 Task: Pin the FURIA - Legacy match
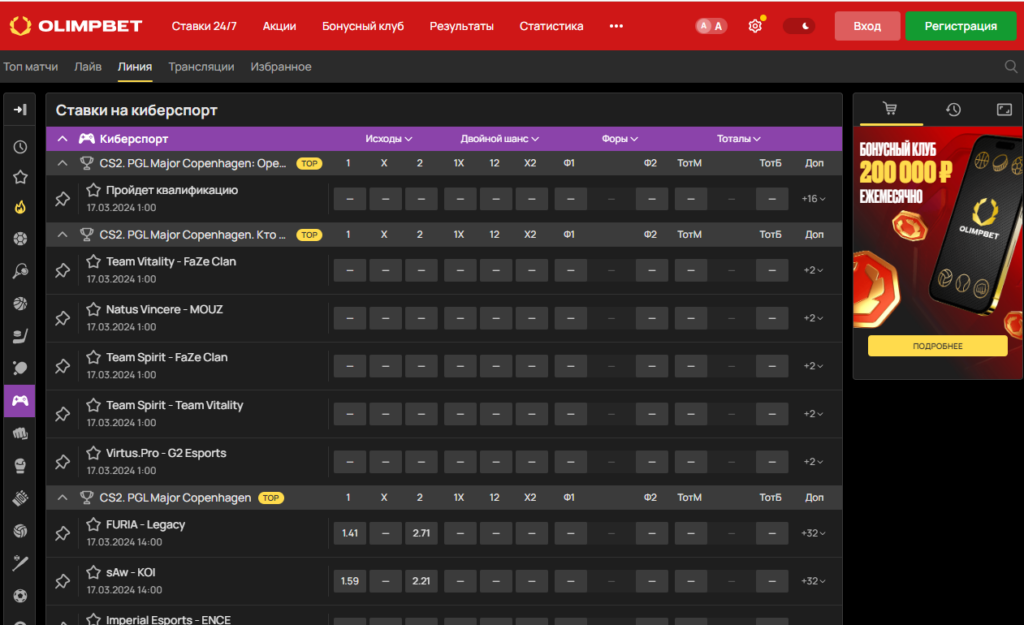click(x=62, y=533)
